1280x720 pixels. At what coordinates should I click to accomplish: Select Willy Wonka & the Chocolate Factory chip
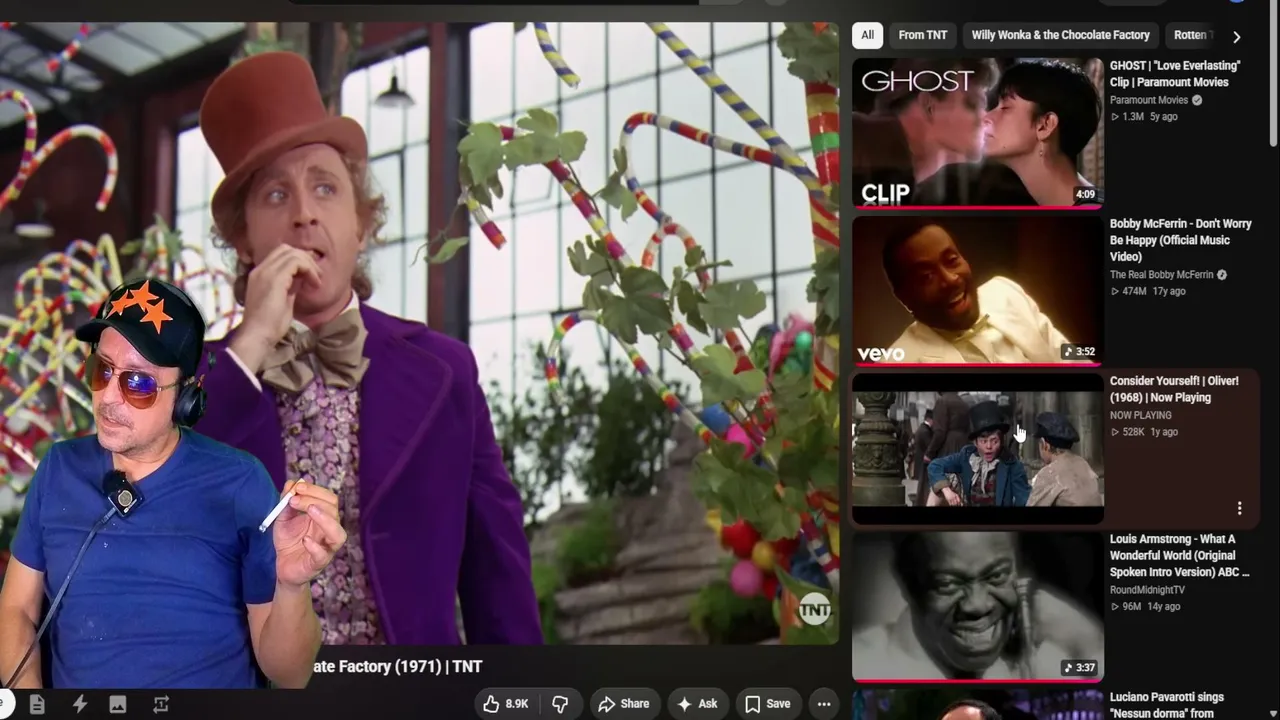tap(1060, 35)
